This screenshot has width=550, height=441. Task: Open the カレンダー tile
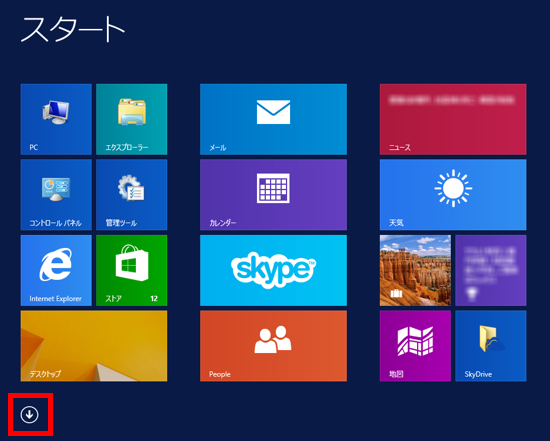pos(273,195)
